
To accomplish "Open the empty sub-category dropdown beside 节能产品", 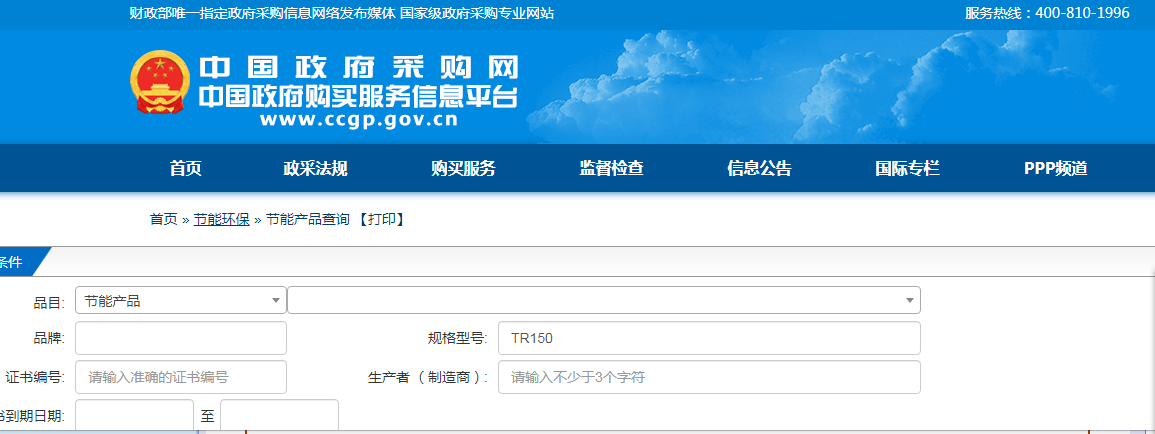I will [x=603, y=300].
